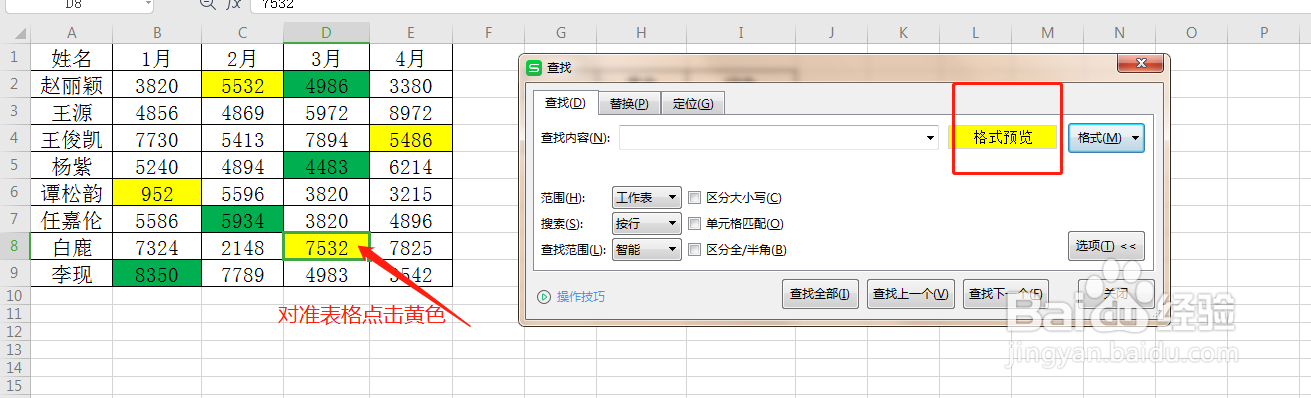Image resolution: width=1311 pixels, height=398 pixels.
Task: Click the name cell 赵丽颖
Action: 72,85
